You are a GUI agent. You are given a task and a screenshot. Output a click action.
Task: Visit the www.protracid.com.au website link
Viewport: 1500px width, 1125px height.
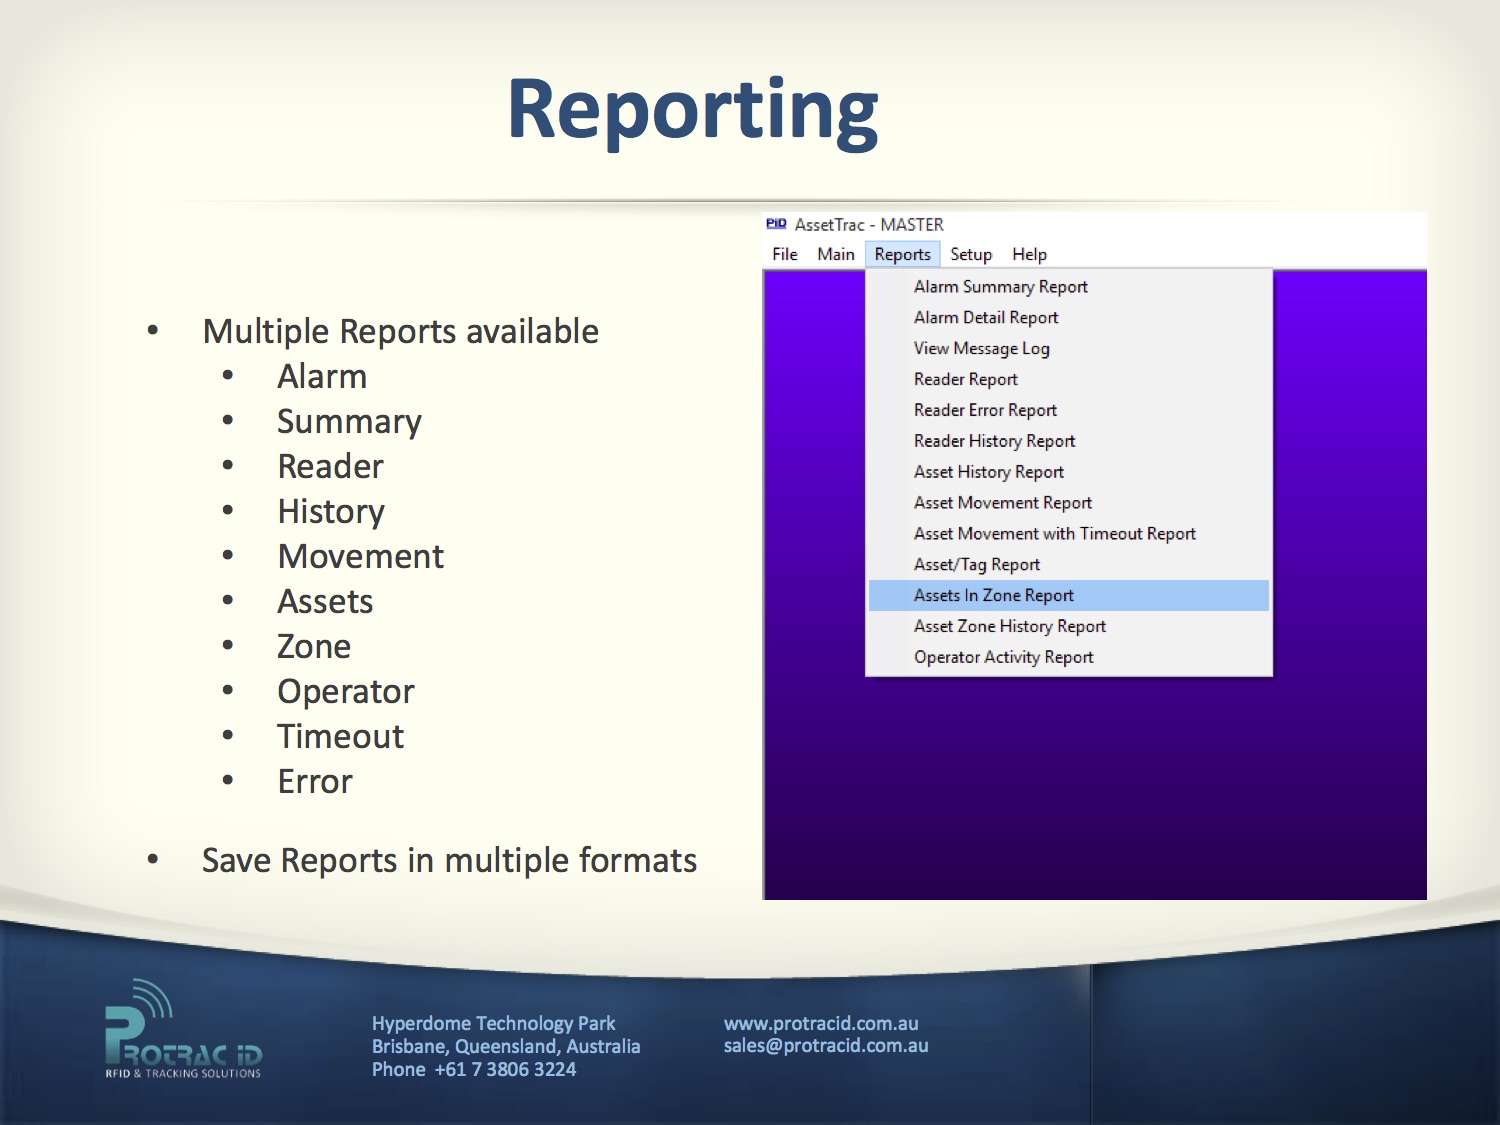(x=820, y=1023)
